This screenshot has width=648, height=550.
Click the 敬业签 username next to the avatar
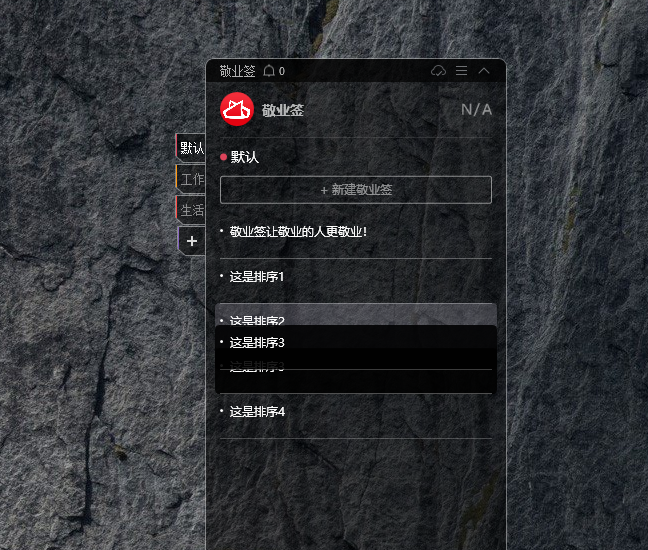pos(283,110)
